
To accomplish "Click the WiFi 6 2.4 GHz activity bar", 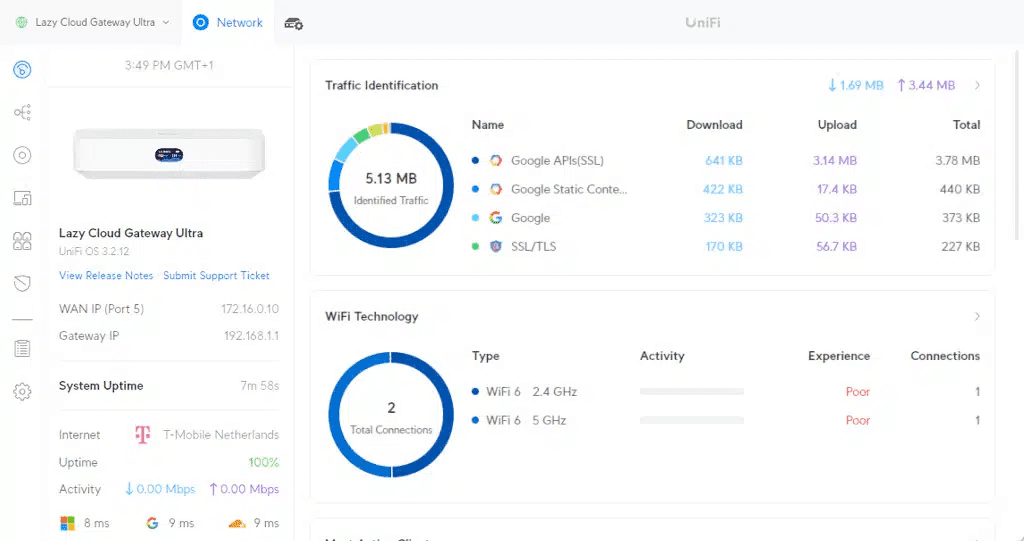I will click(x=691, y=392).
